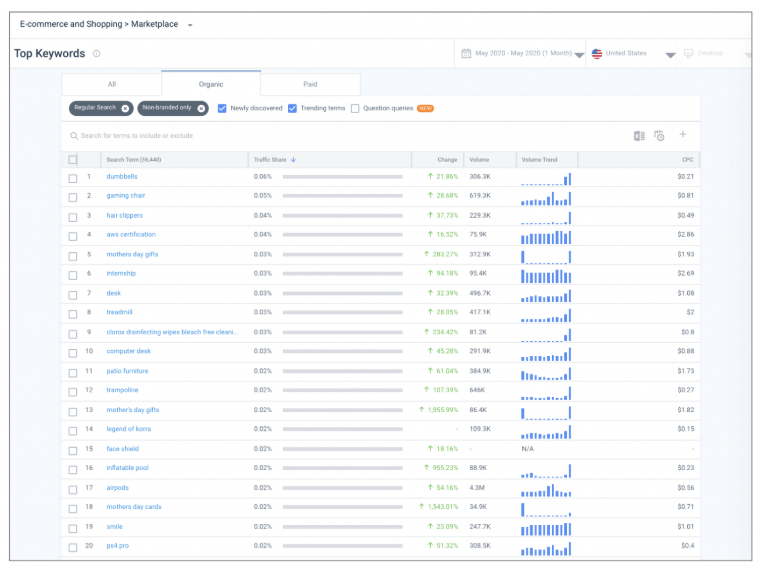
Task: Sort by Volume column header
Action: click(x=479, y=160)
